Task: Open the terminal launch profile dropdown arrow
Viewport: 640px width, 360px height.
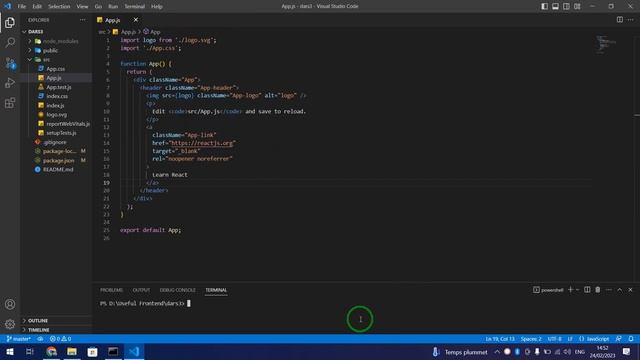Action: click(x=577, y=290)
